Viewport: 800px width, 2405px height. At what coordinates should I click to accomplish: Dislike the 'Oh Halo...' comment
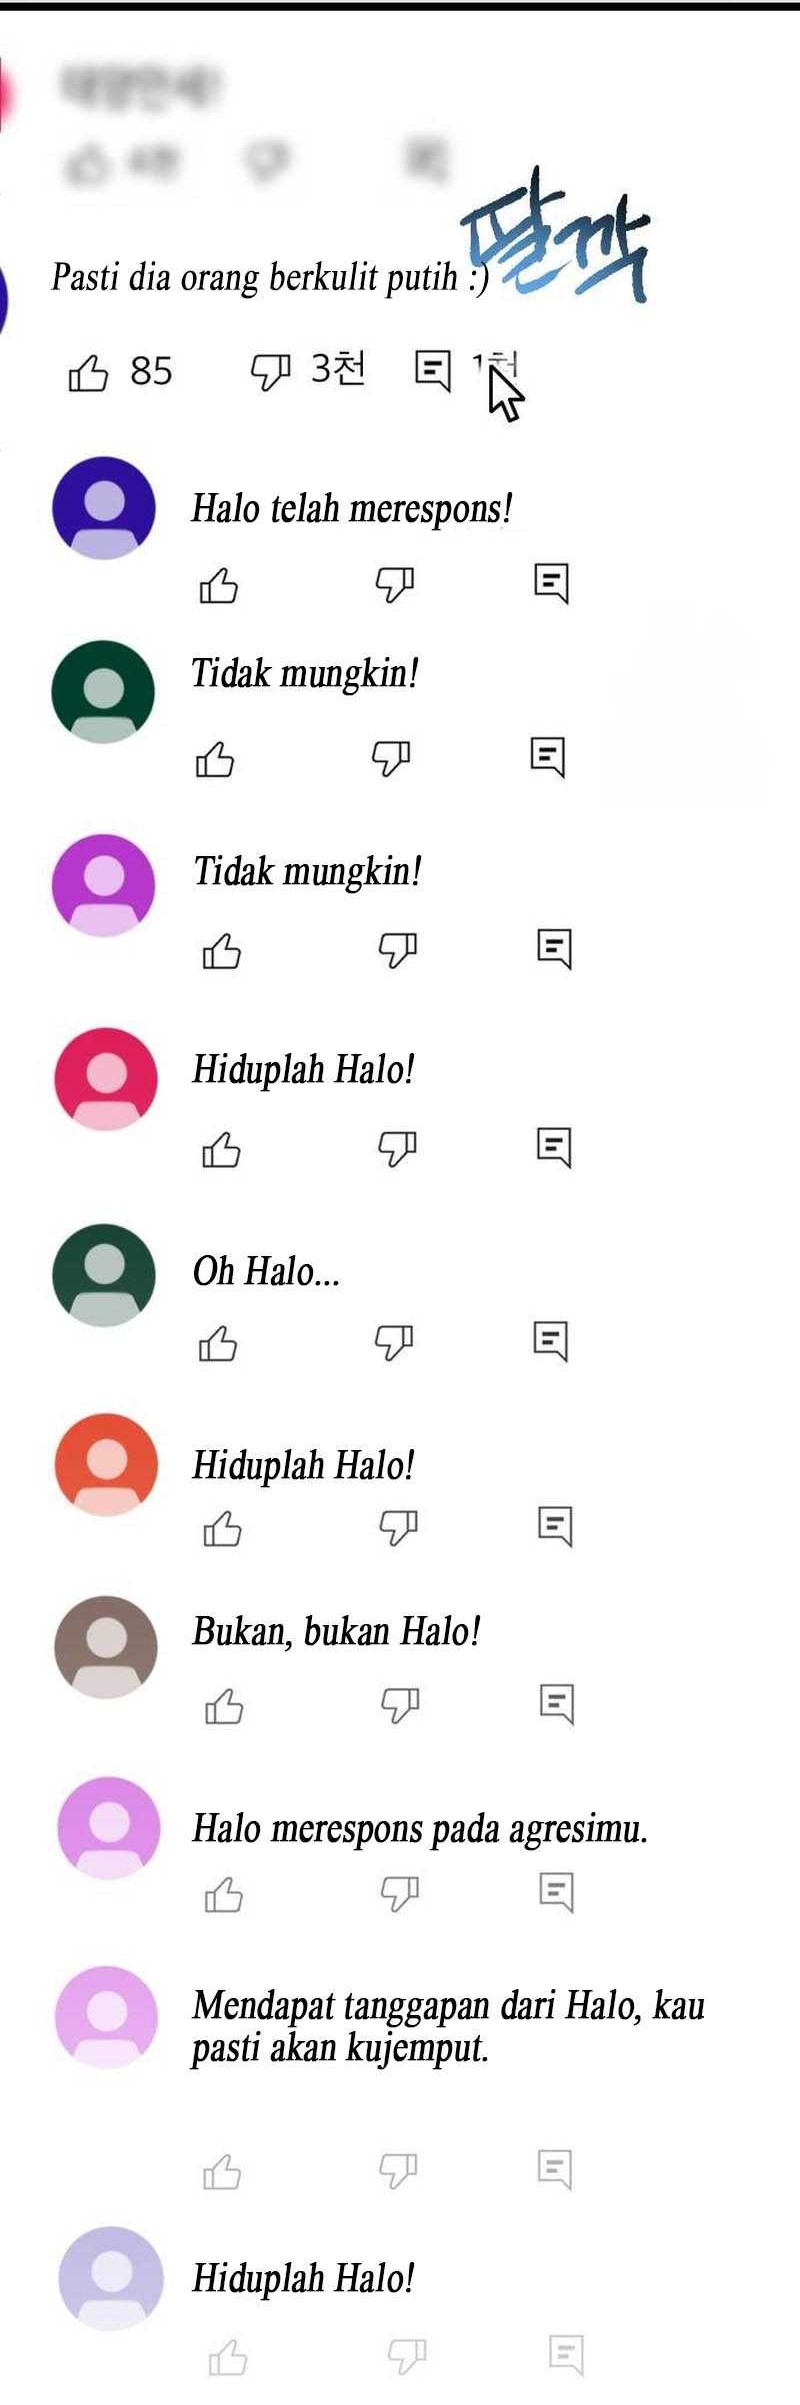point(394,1342)
